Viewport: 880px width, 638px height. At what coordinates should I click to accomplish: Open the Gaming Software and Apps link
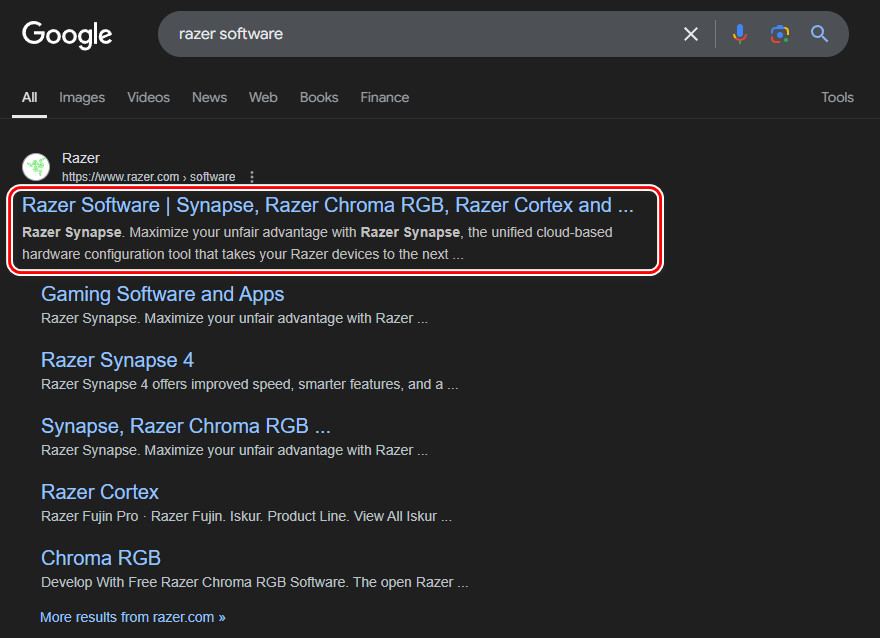[162, 294]
